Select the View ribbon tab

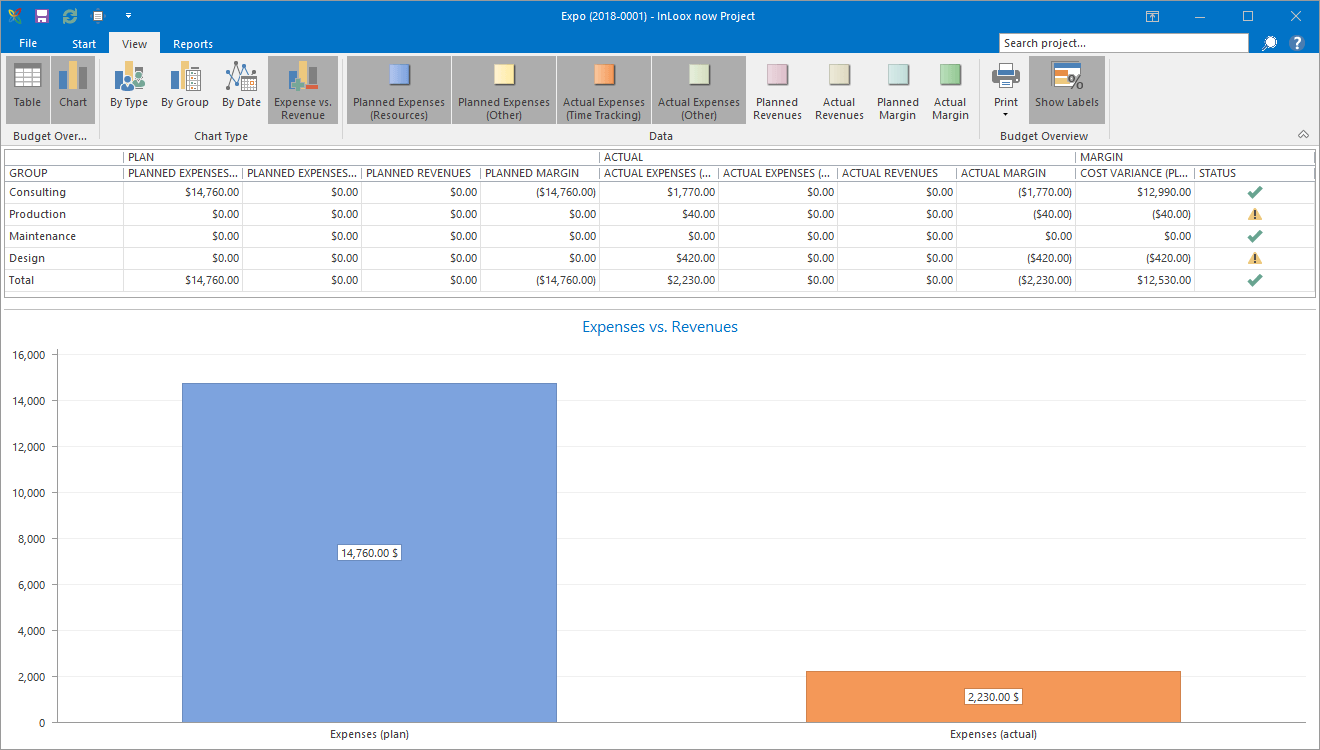click(x=135, y=43)
